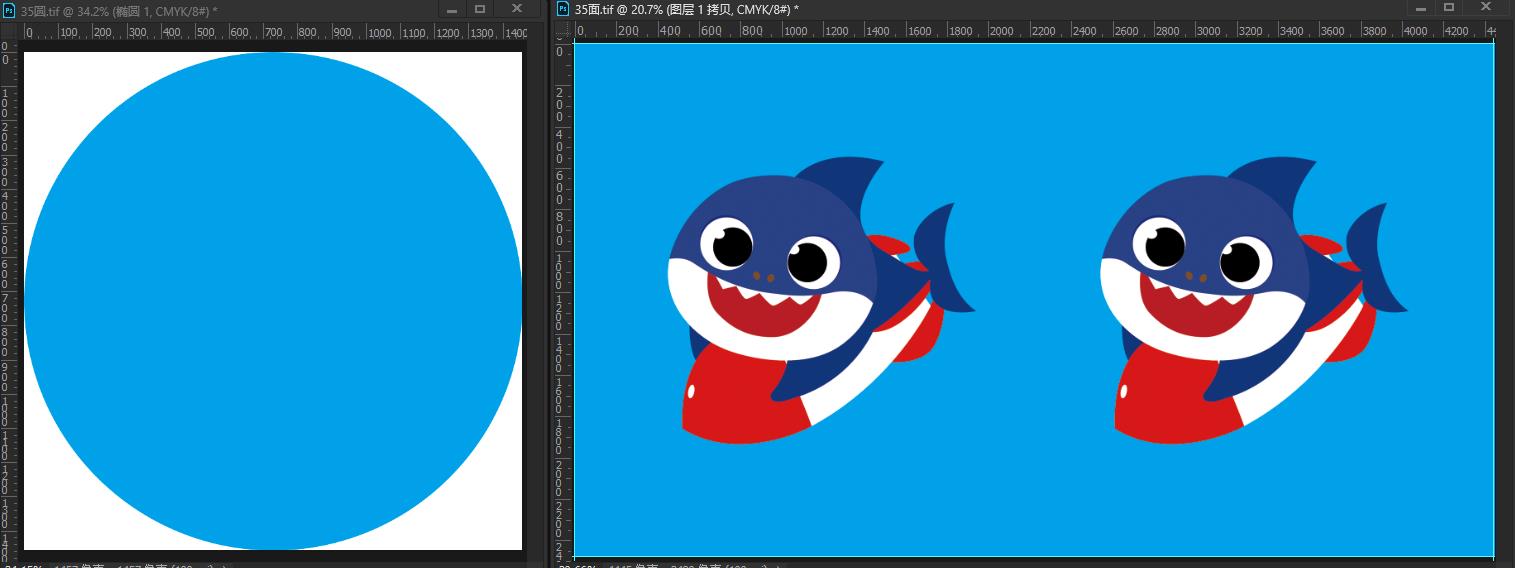Activate the 35圆.tif document title bar

coord(272,10)
